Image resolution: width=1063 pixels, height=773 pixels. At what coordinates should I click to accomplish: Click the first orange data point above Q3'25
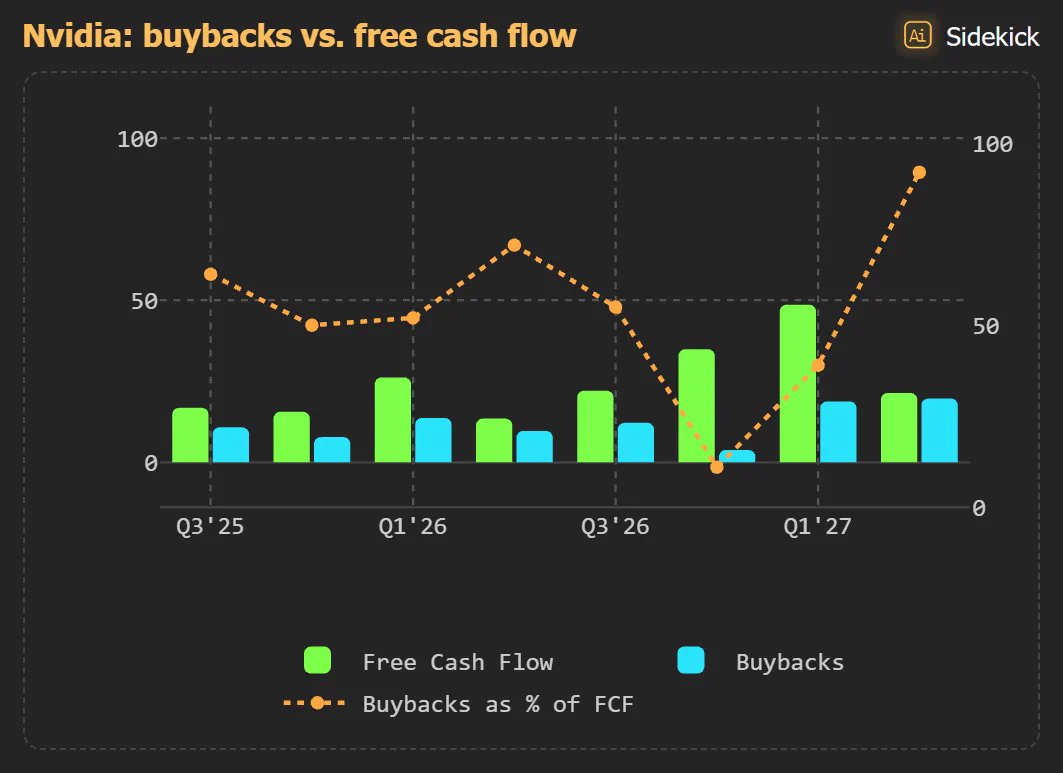coord(210,275)
